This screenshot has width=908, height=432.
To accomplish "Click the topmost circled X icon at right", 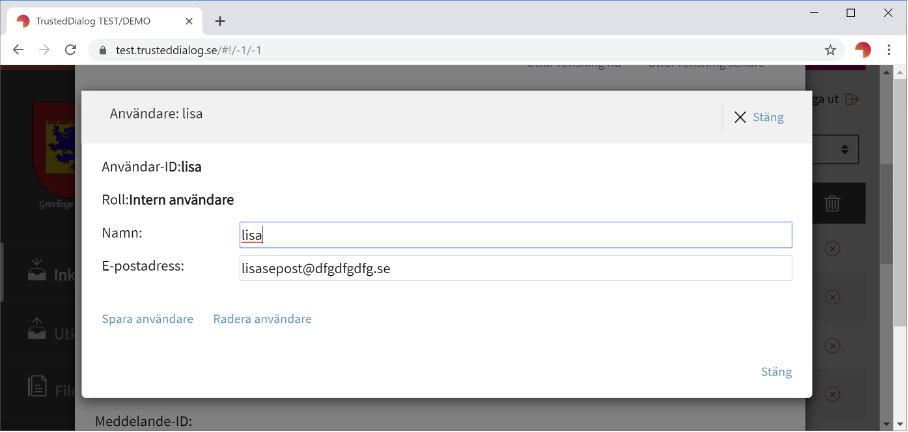I will 832,249.
